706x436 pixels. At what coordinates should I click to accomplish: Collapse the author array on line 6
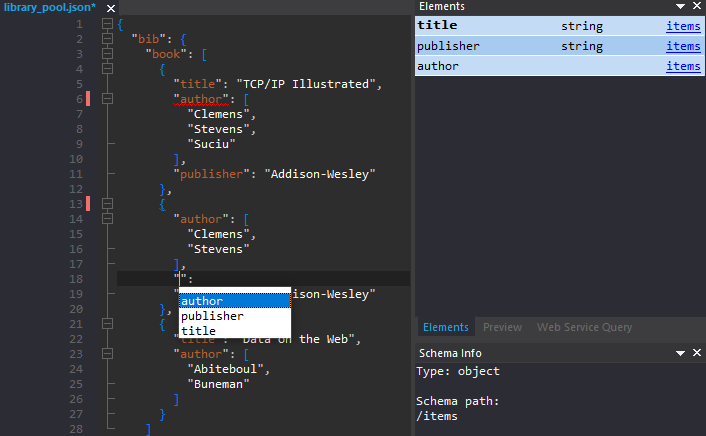point(107,99)
